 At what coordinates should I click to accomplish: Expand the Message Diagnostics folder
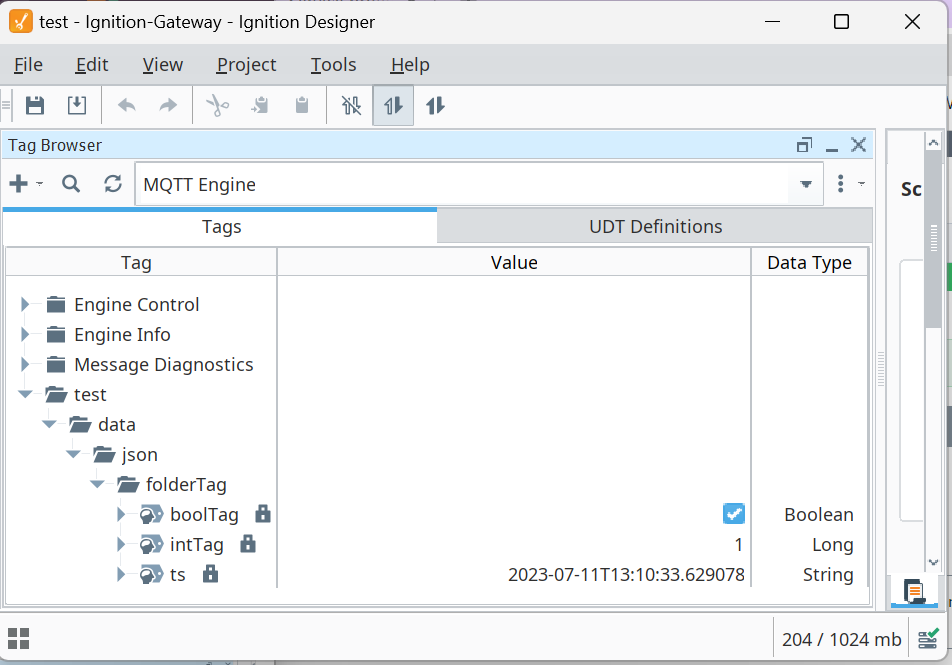pyautogui.click(x=24, y=364)
